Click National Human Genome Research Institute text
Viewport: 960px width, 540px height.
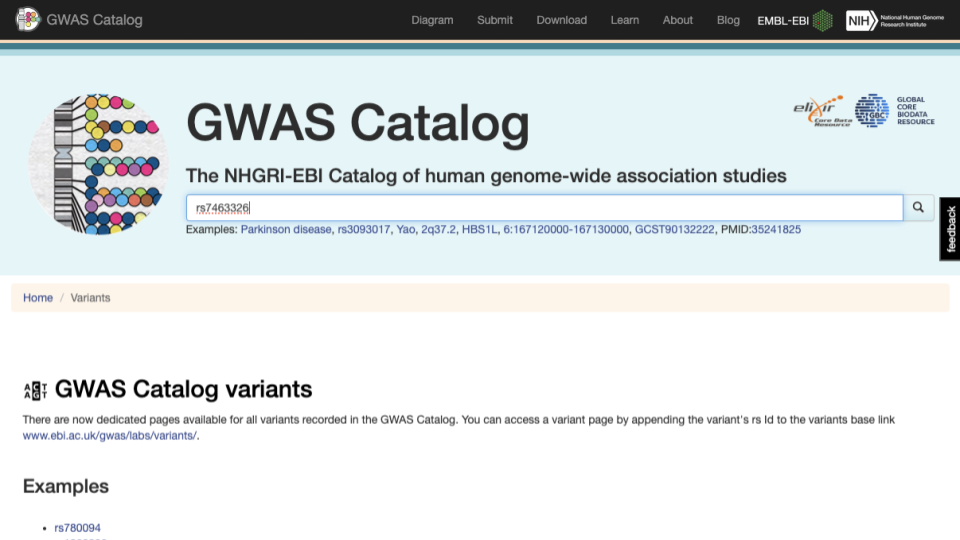click(x=912, y=21)
